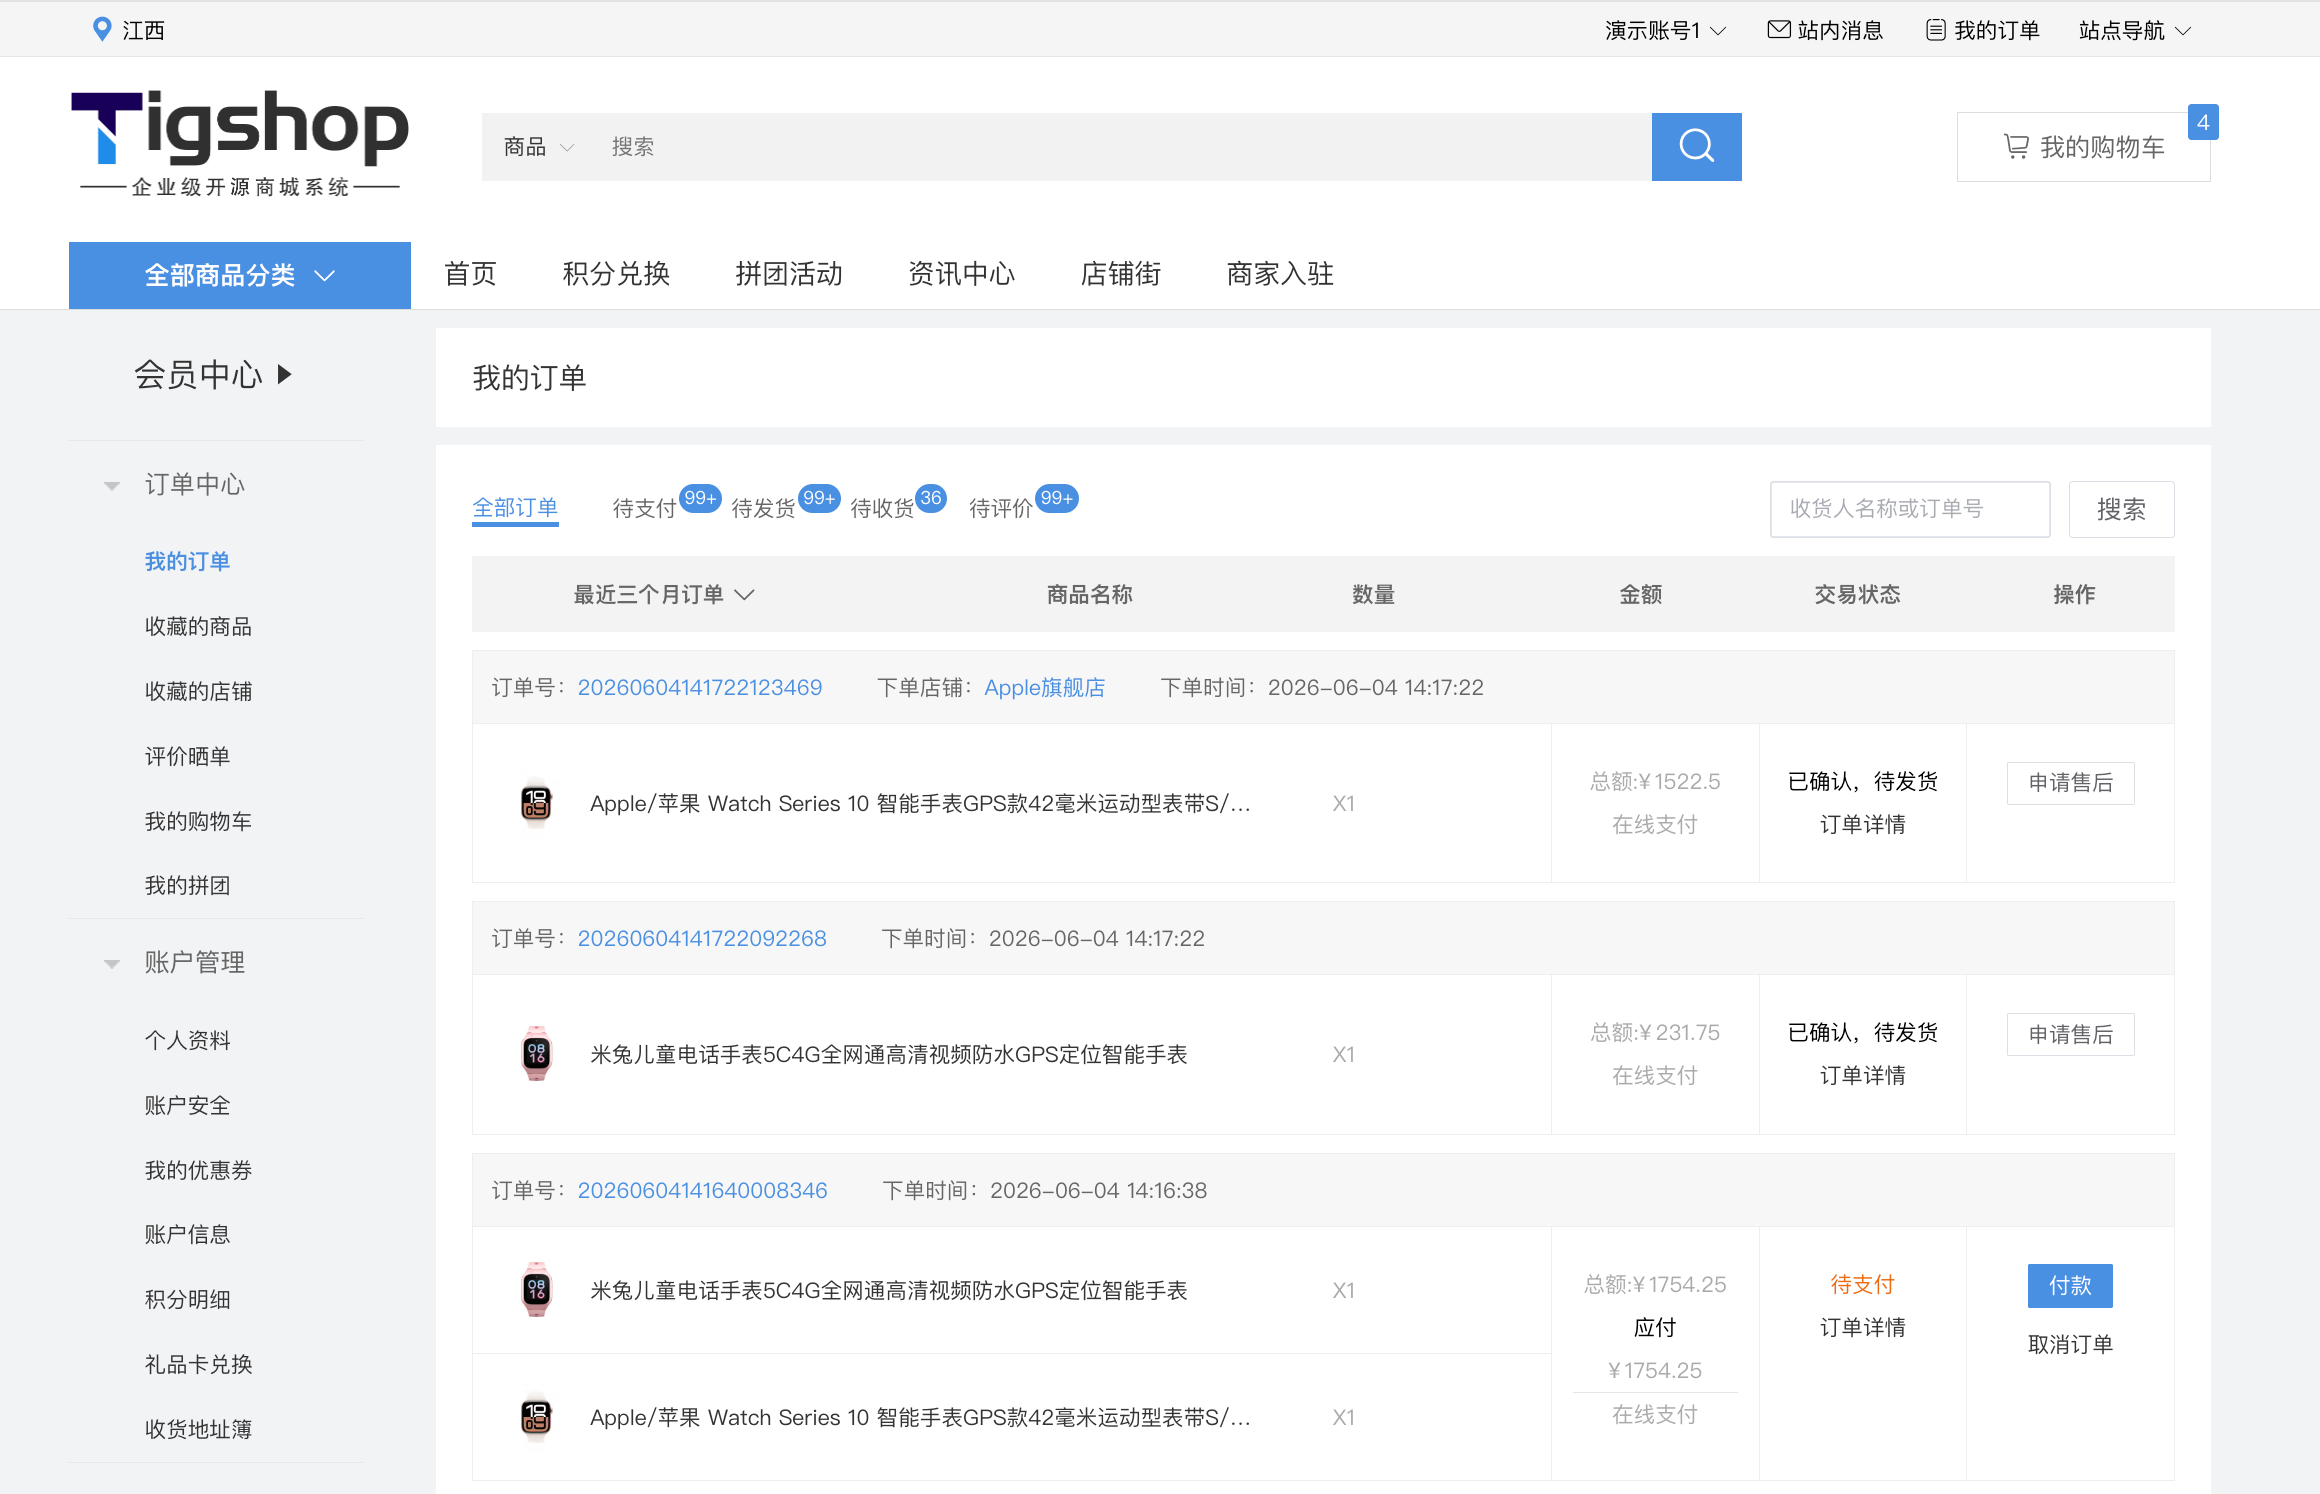Viewport: 2320px width, 1494px height.
Task: Click the order list icon beside 我的订单
Action: click(x=1936, y=30)
